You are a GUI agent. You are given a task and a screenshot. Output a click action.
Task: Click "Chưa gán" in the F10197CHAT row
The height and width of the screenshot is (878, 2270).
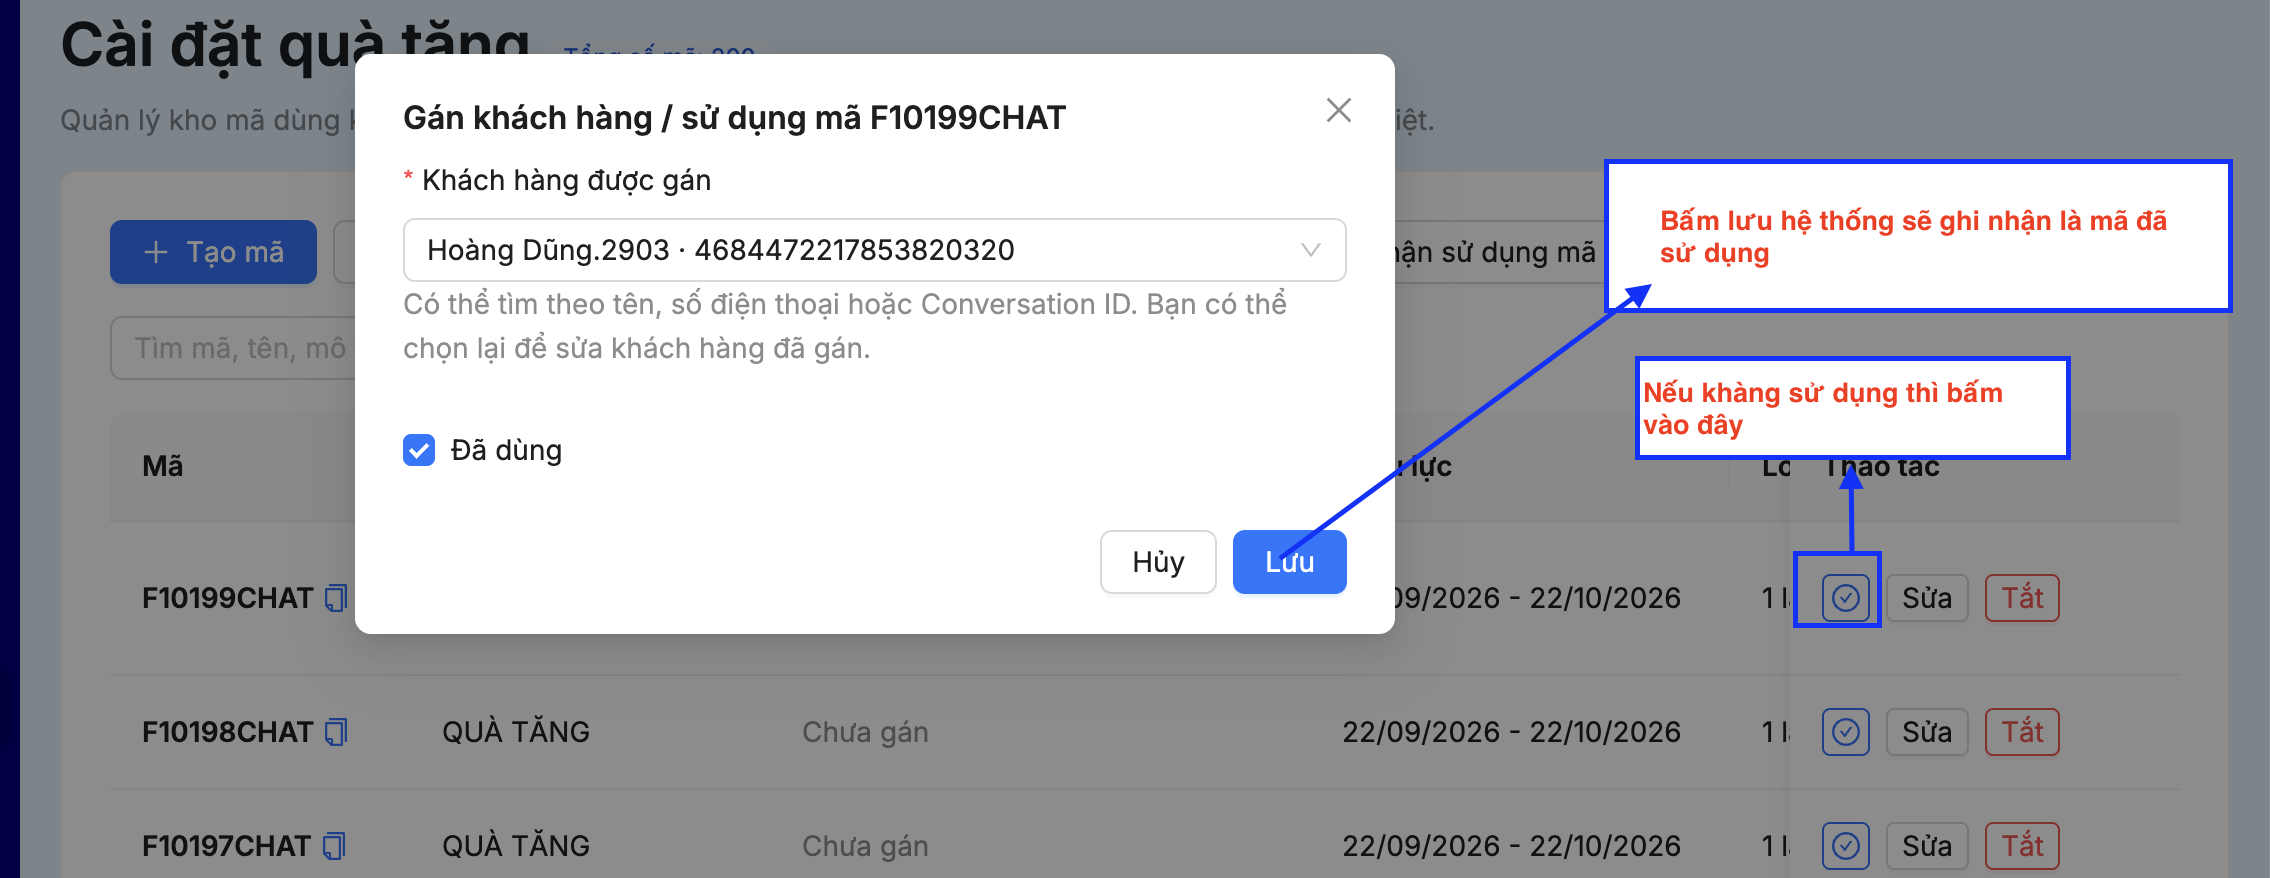(x=865, y=846)
